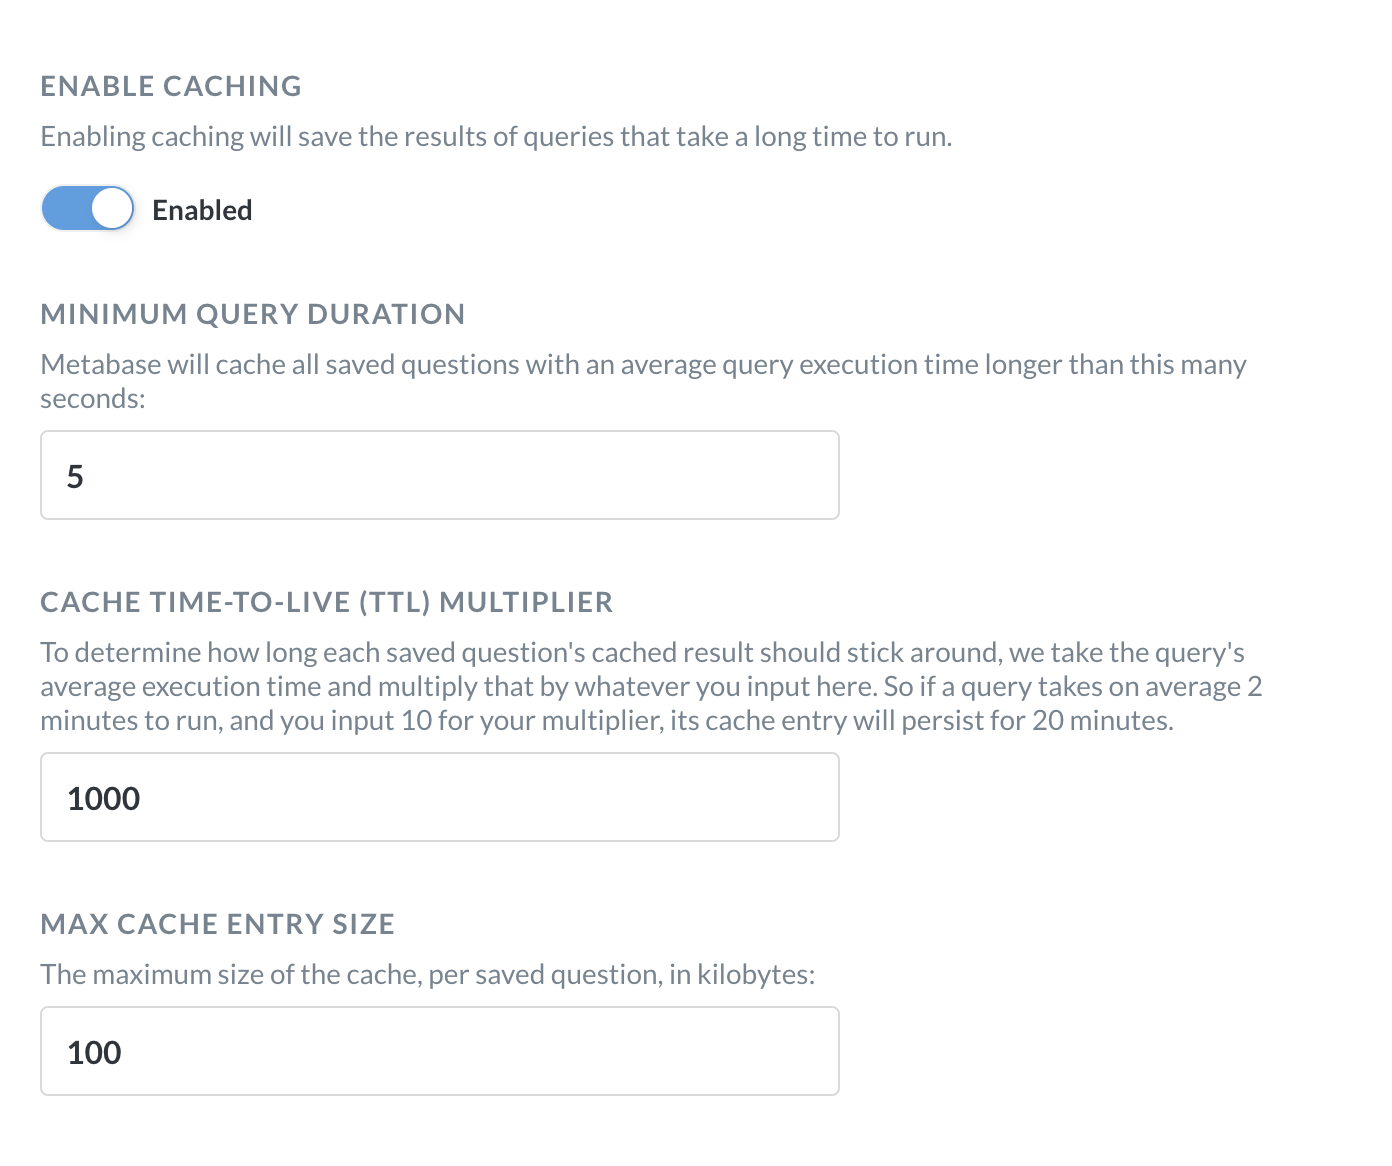Viewport: 1392px width, 1166px height.
Task: Click the ENABLE CACHING heading
Action: point(170,86)
